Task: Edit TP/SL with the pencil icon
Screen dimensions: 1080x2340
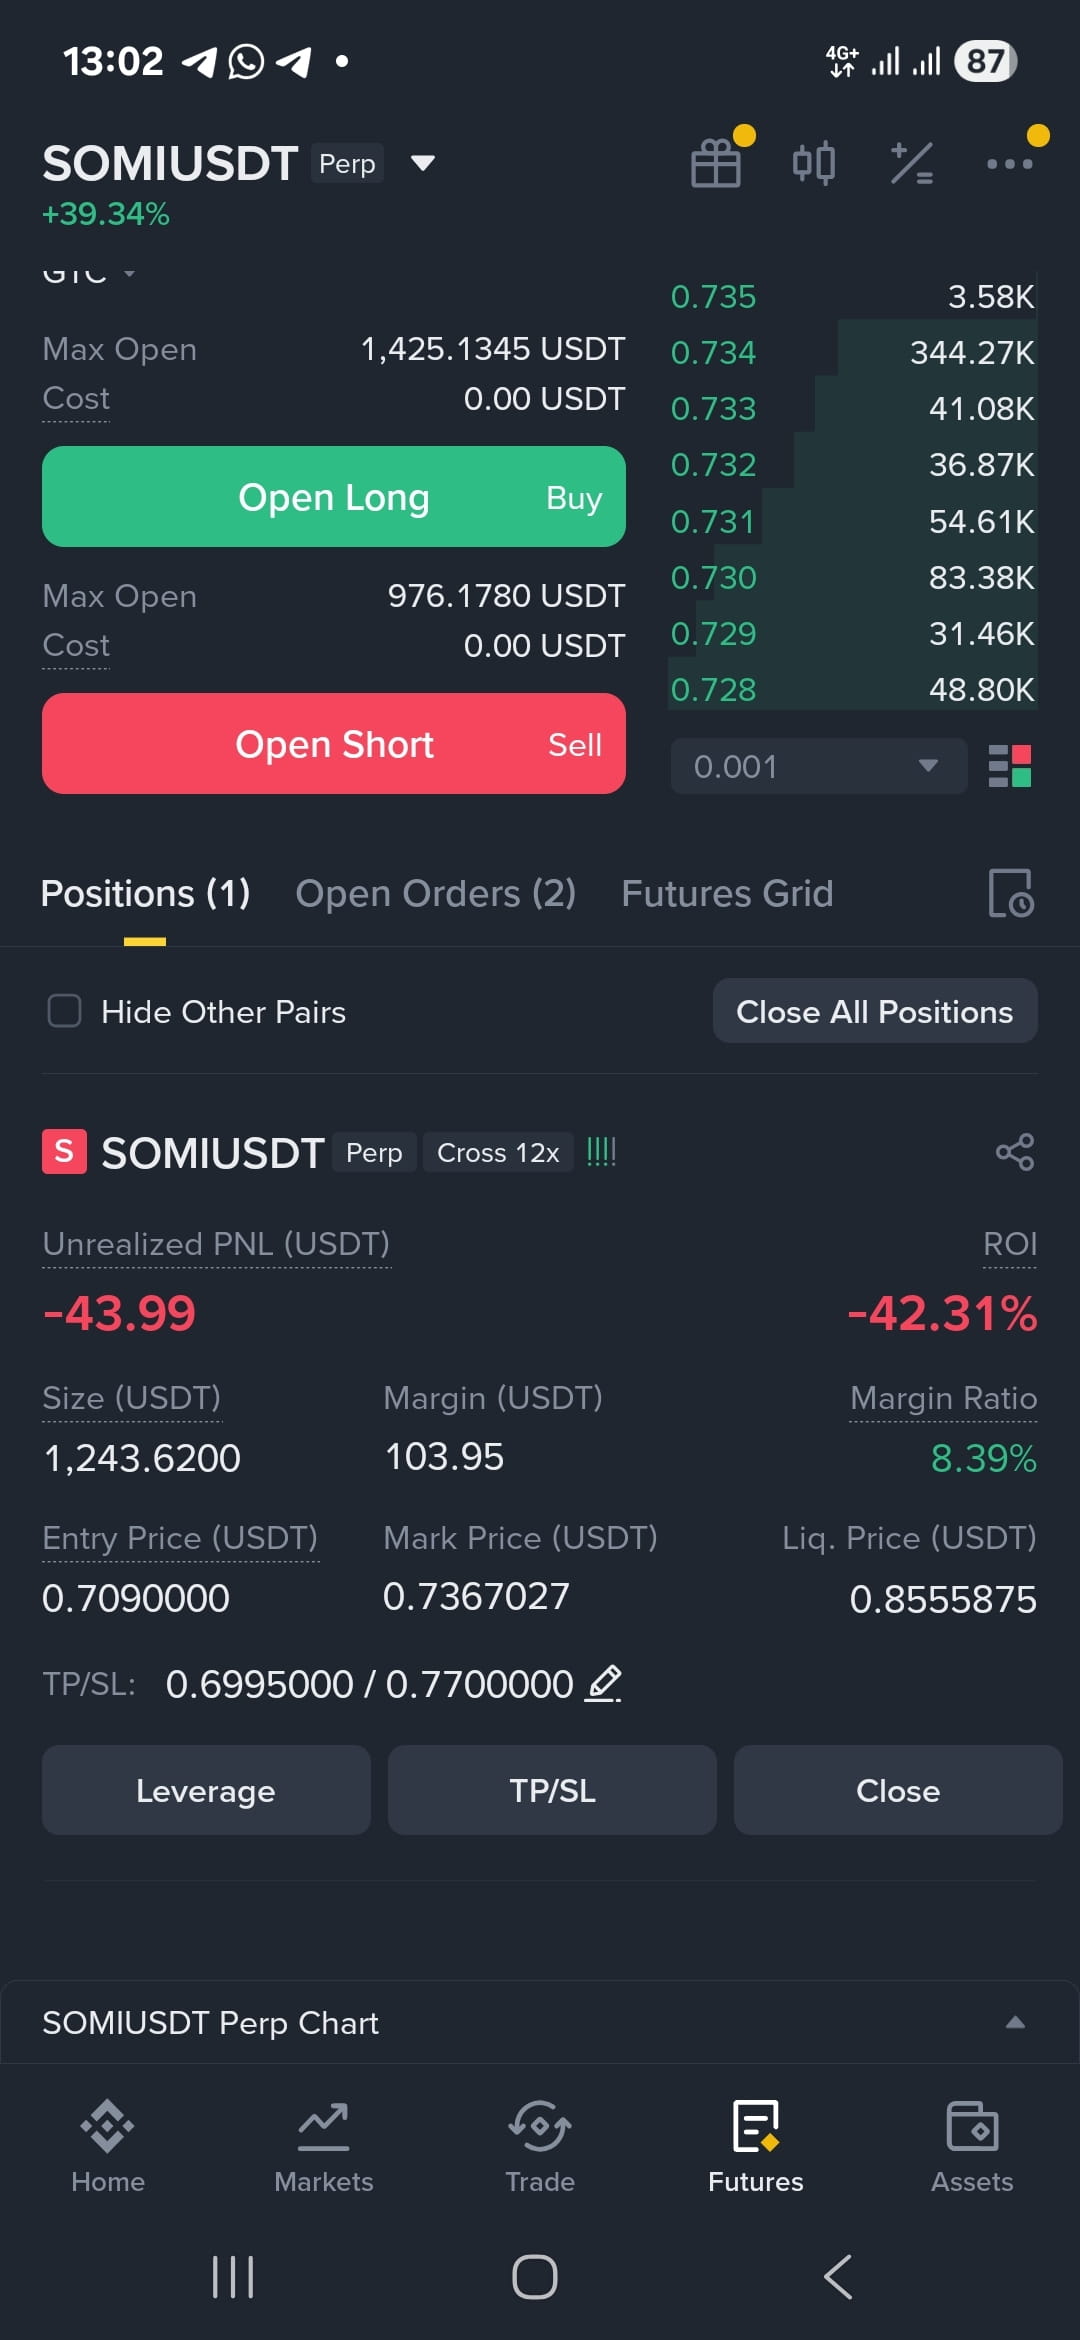Action: [603, 1683]
